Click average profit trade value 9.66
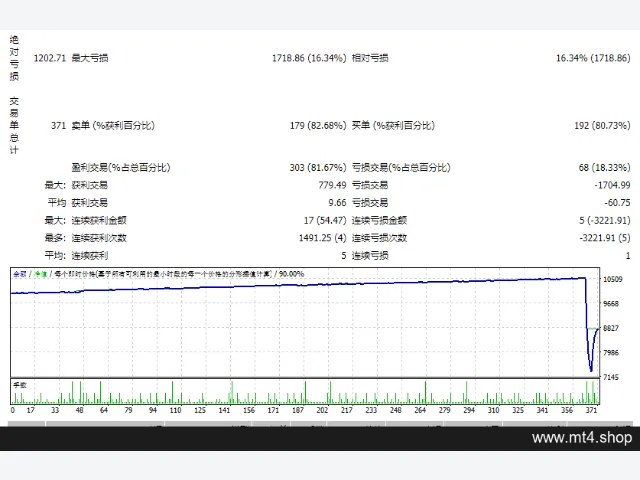 [x=337, y=202]
